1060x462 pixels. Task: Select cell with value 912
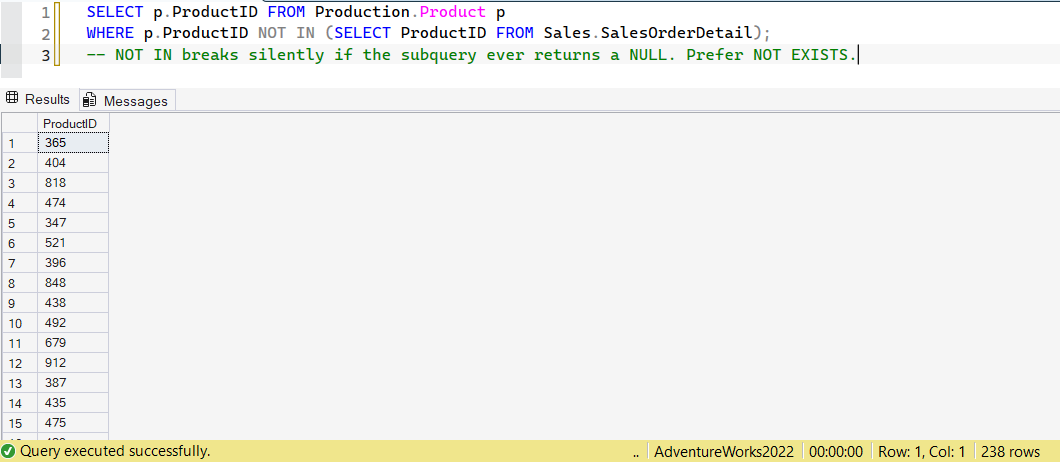(73, 363)
